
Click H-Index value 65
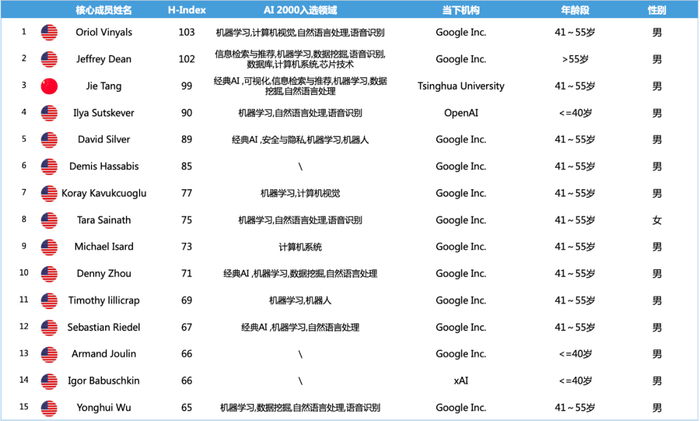click(x=187, y=408)
